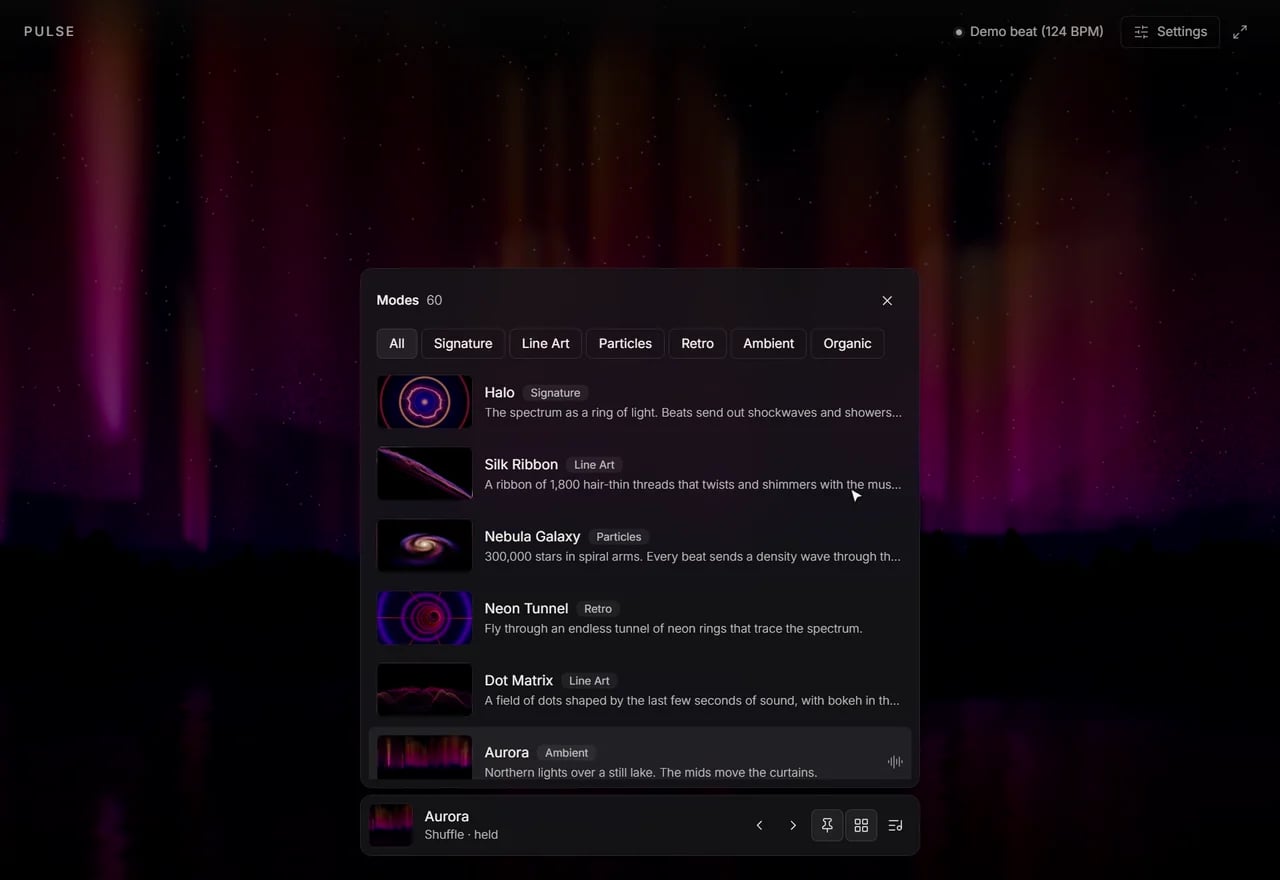This screenshot has width=1280, height=880.
Task: Click the Demo beat (124 BPM) indicator
Action: (x=1029, y=32)
